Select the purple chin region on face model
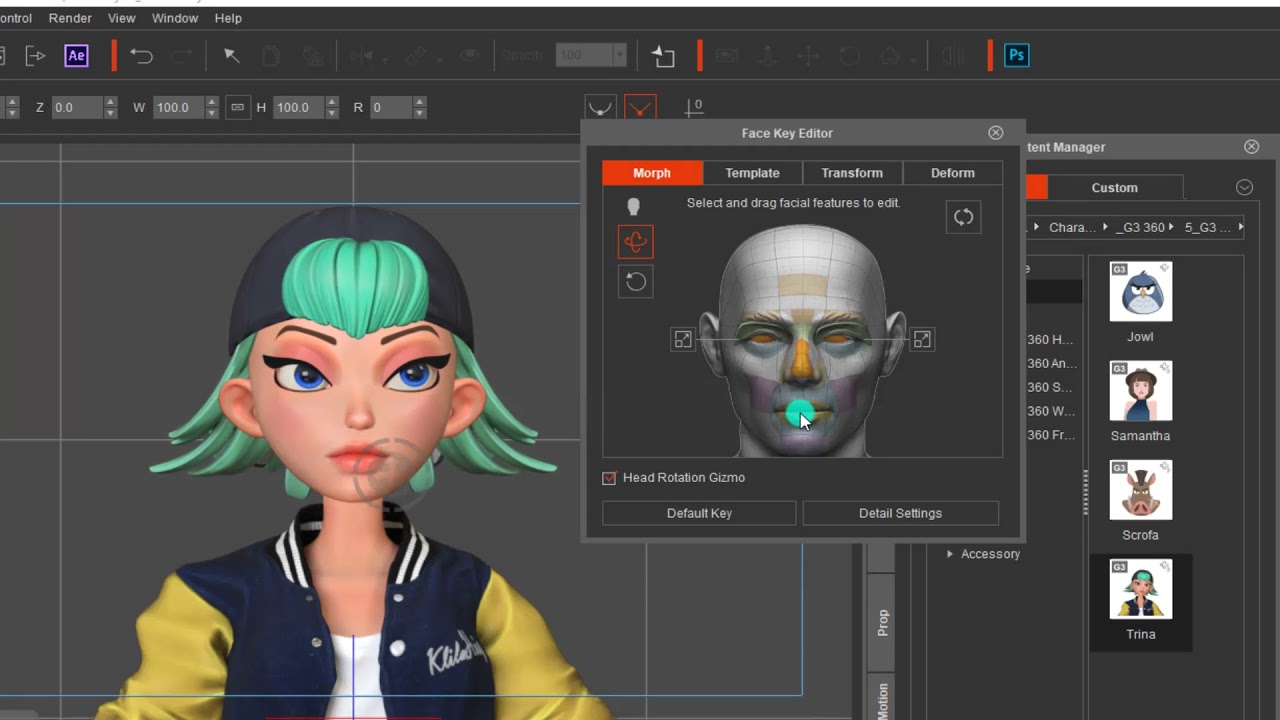 pos(801,442)
